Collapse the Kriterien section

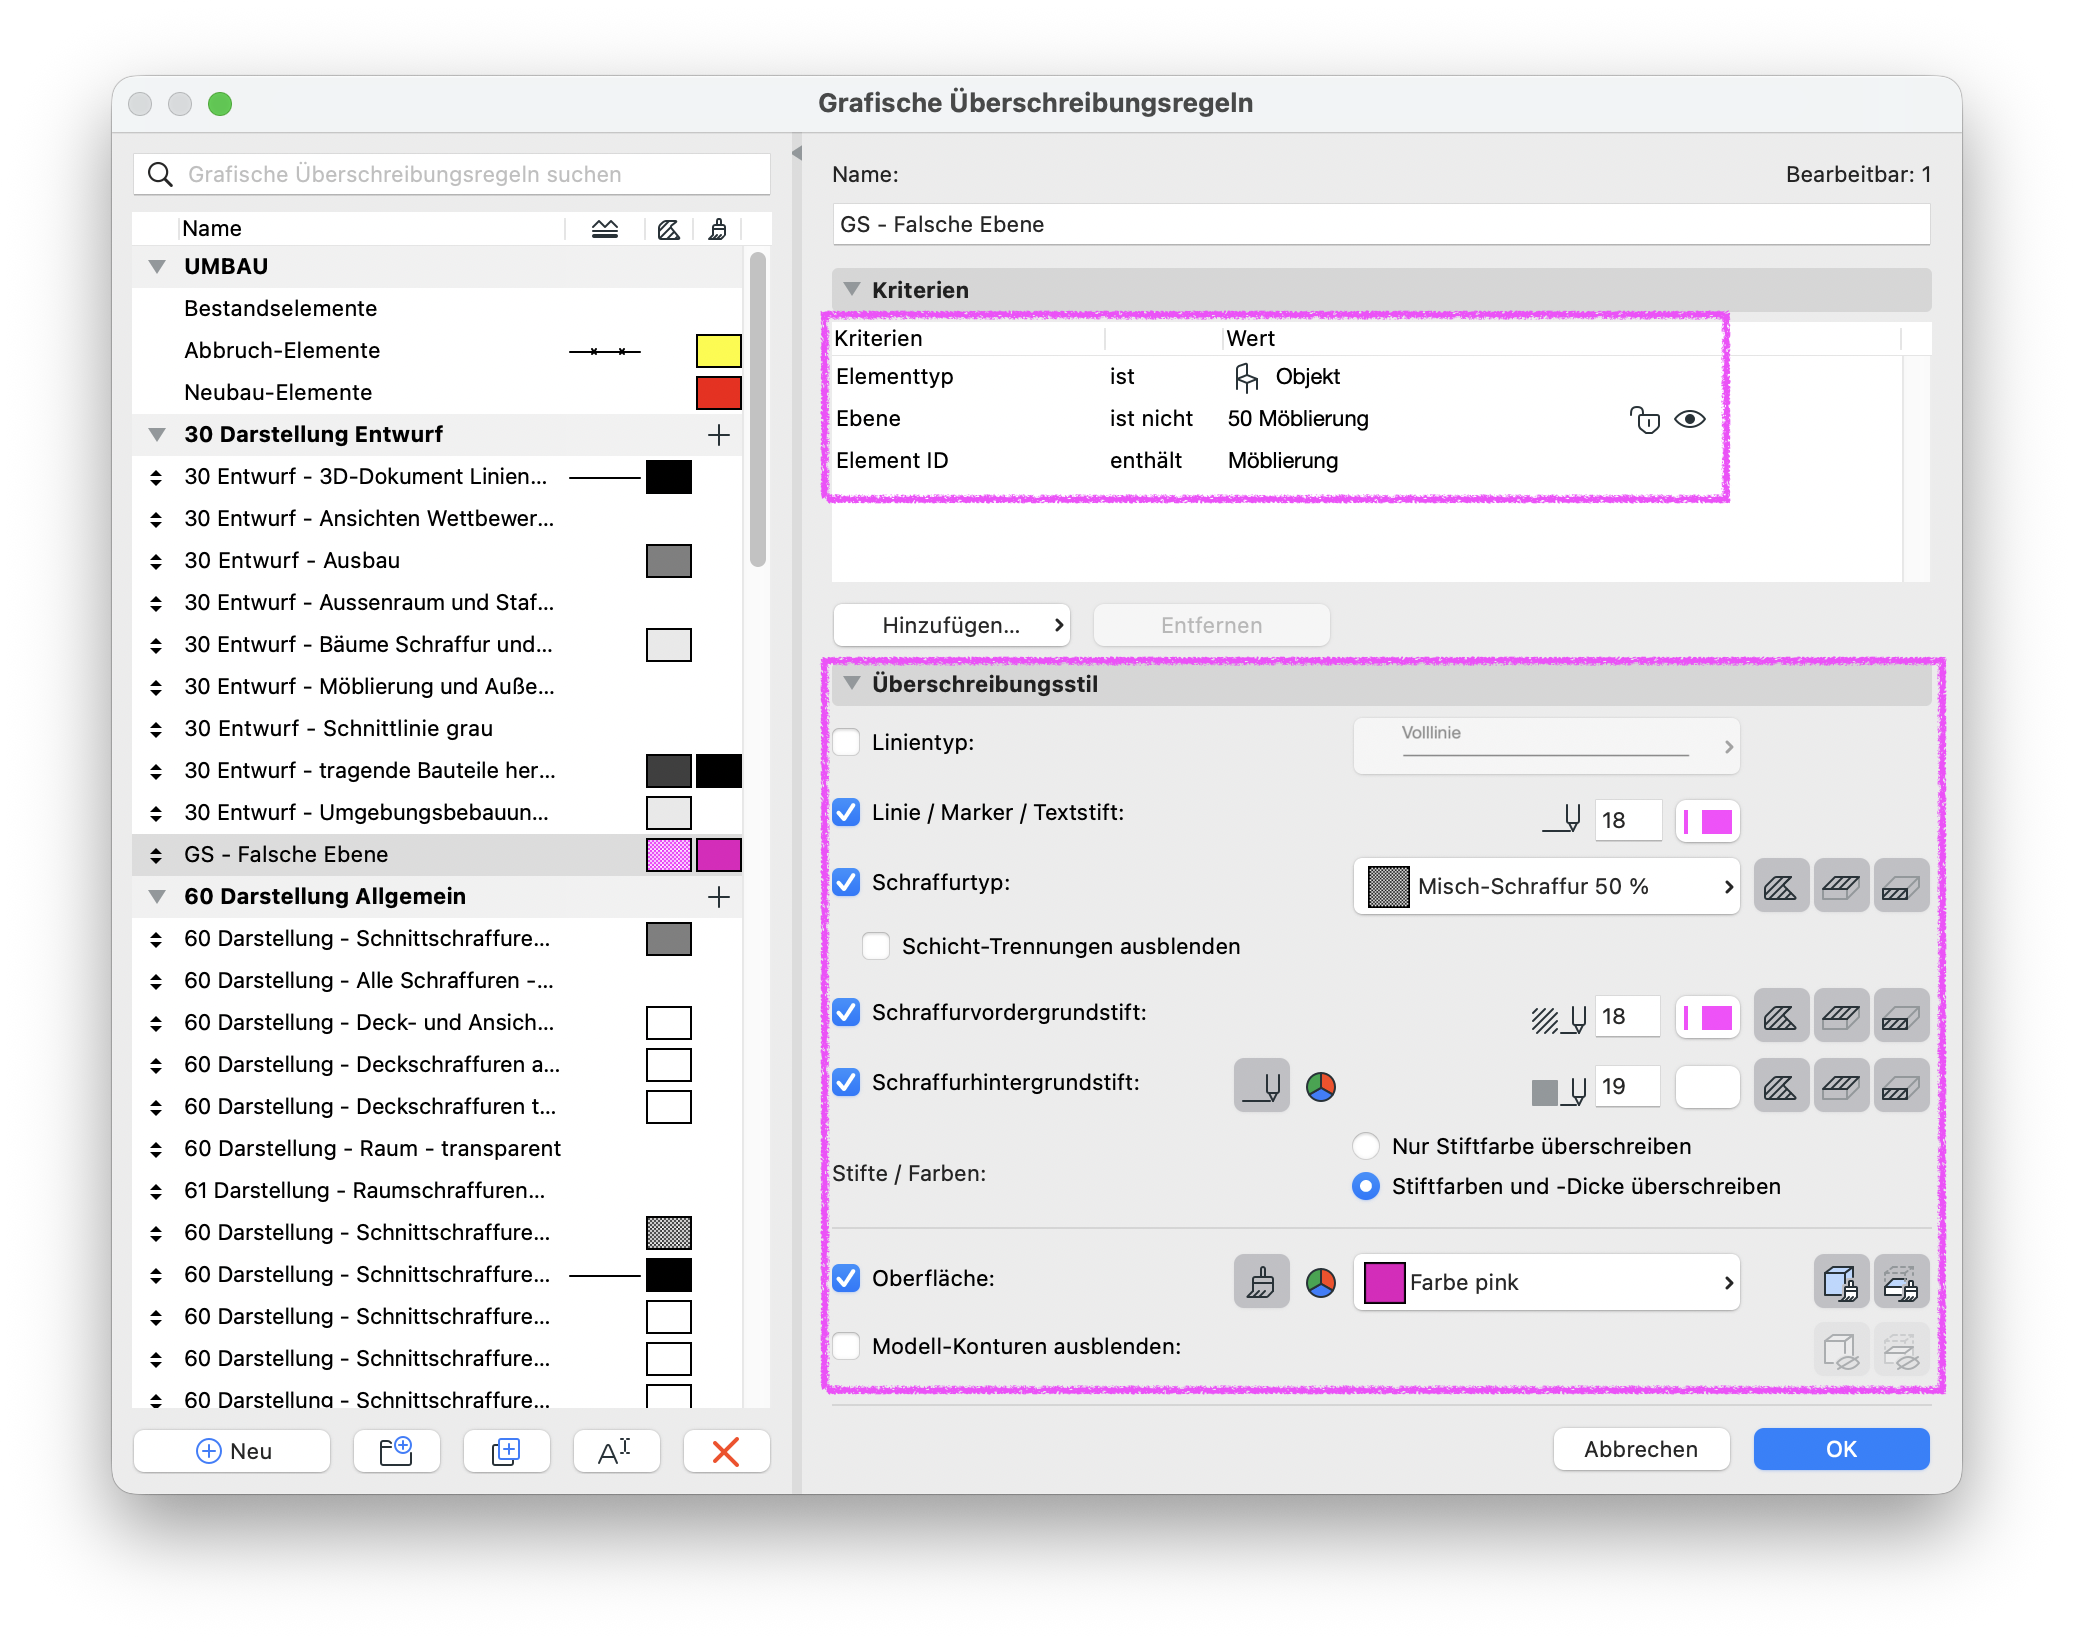[x=852, y=289]
